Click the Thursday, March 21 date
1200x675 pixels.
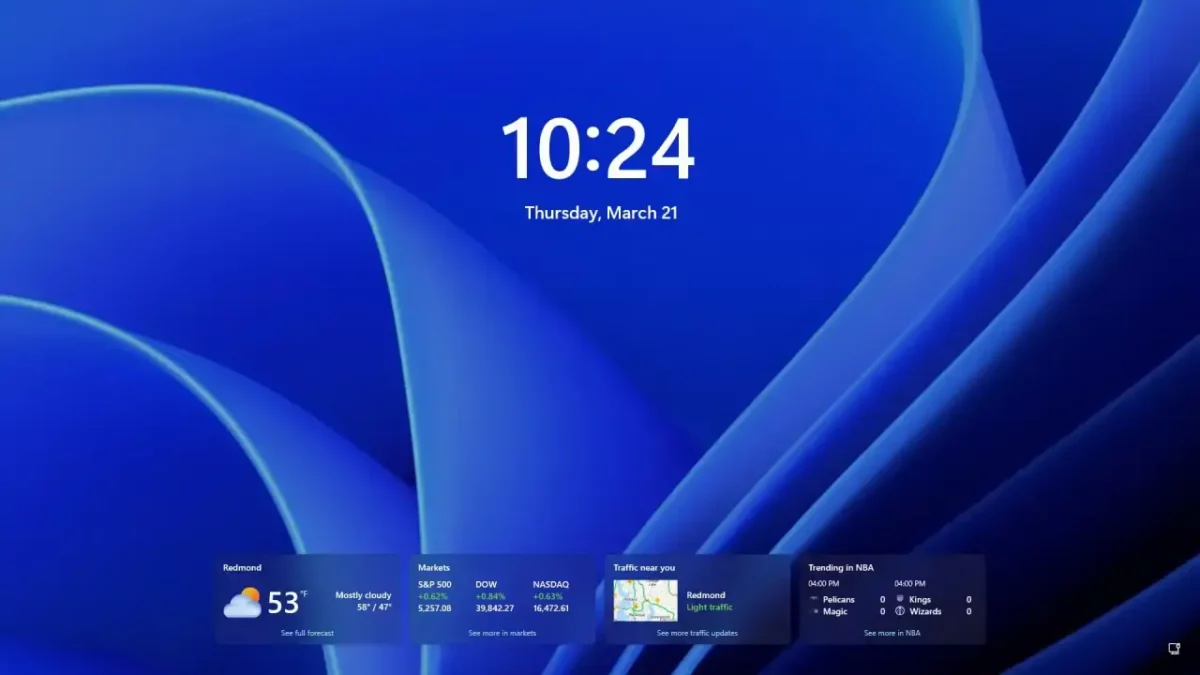(601, 213)
